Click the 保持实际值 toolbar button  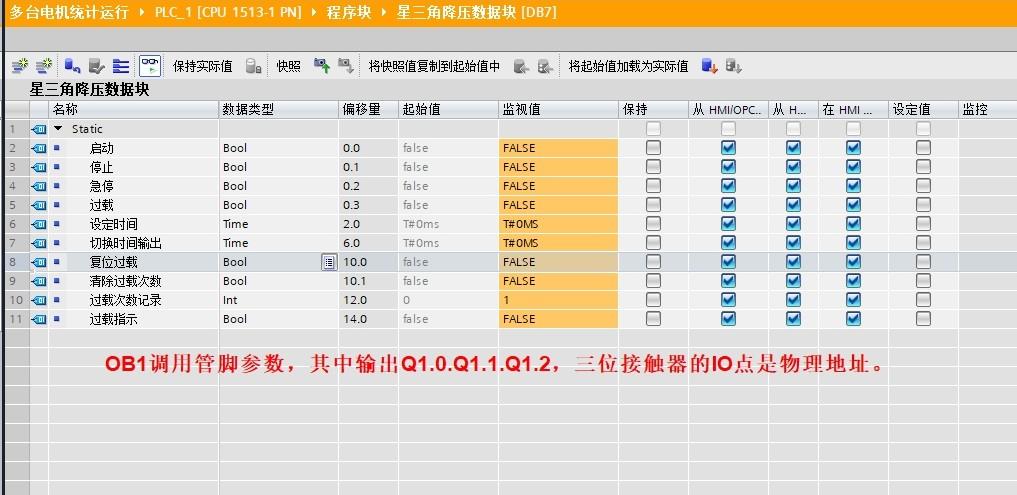pyautogui.click(x=202, y=66)
